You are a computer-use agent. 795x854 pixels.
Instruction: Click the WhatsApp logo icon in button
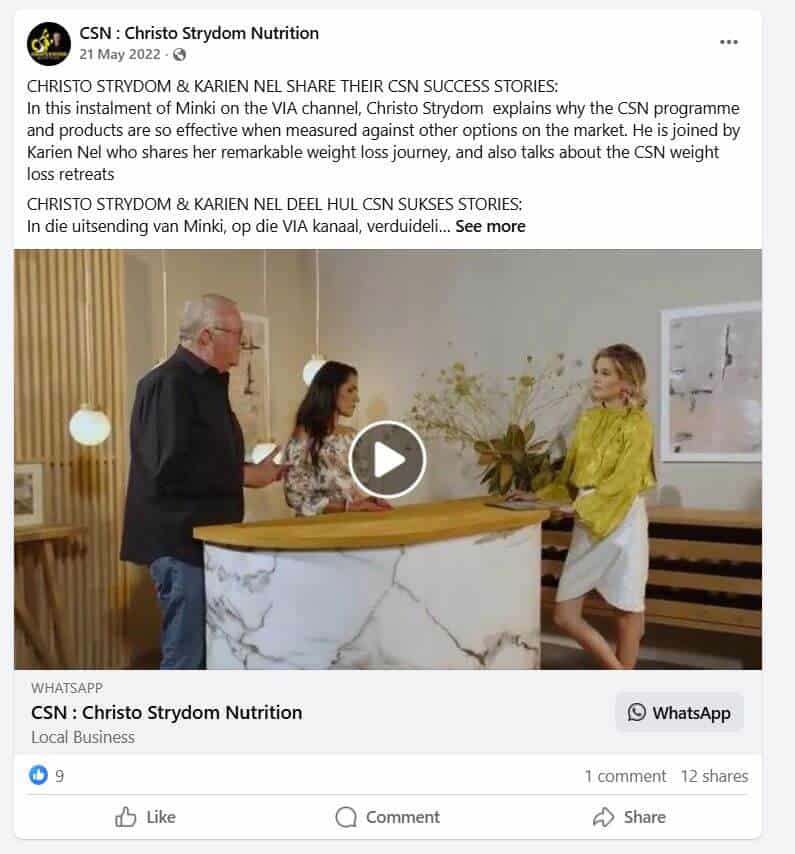click(637, 712)
